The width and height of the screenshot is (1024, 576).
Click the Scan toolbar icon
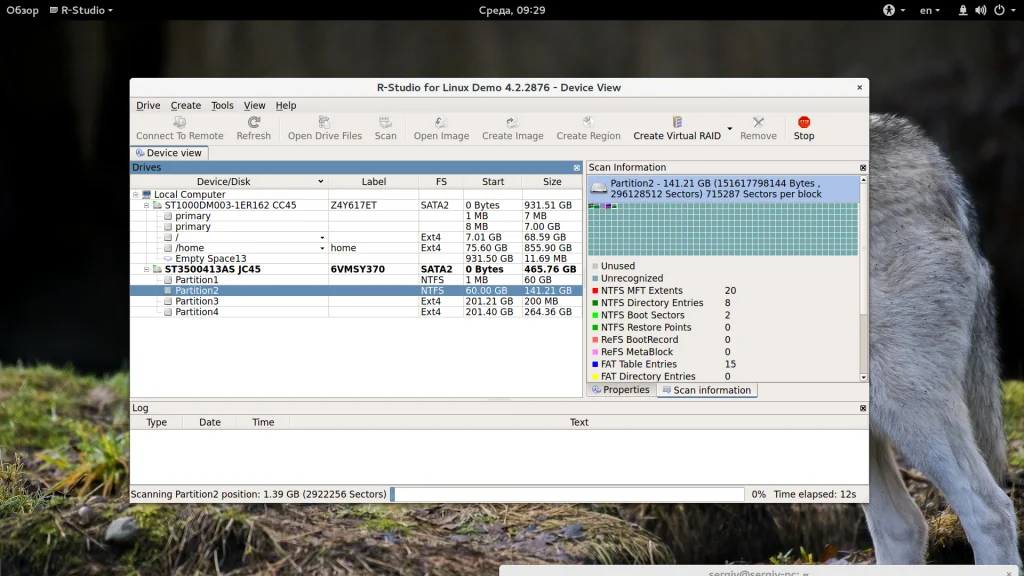[x=385, y=123]
